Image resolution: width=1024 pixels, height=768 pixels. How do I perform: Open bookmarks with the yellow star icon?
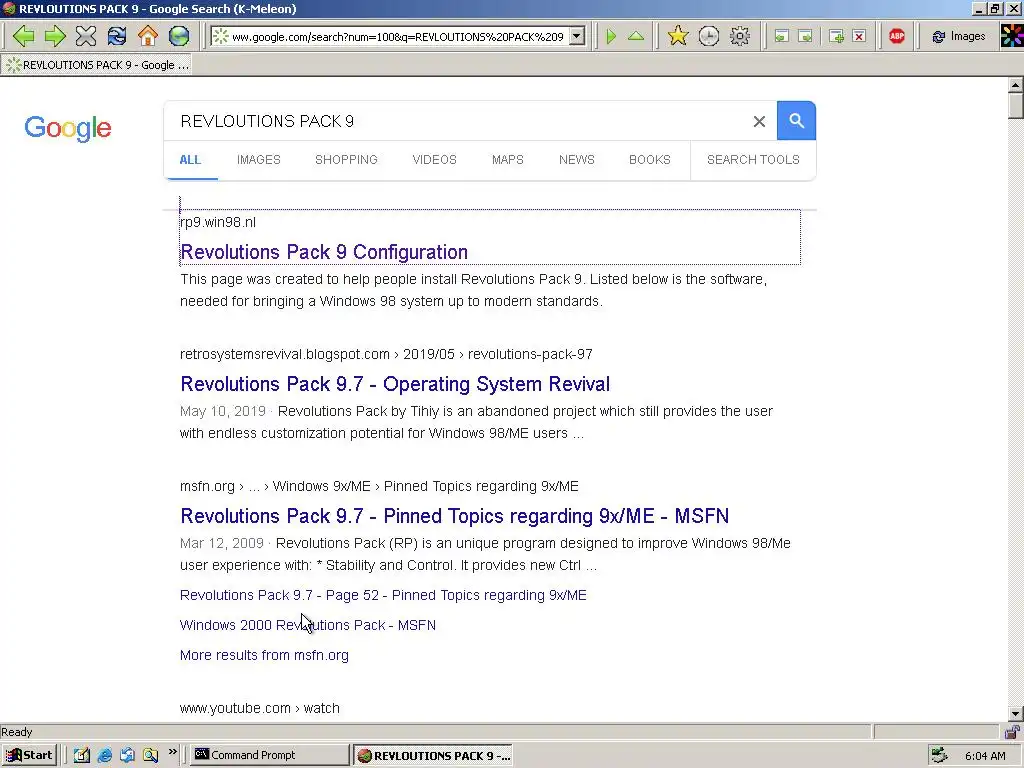678,36
